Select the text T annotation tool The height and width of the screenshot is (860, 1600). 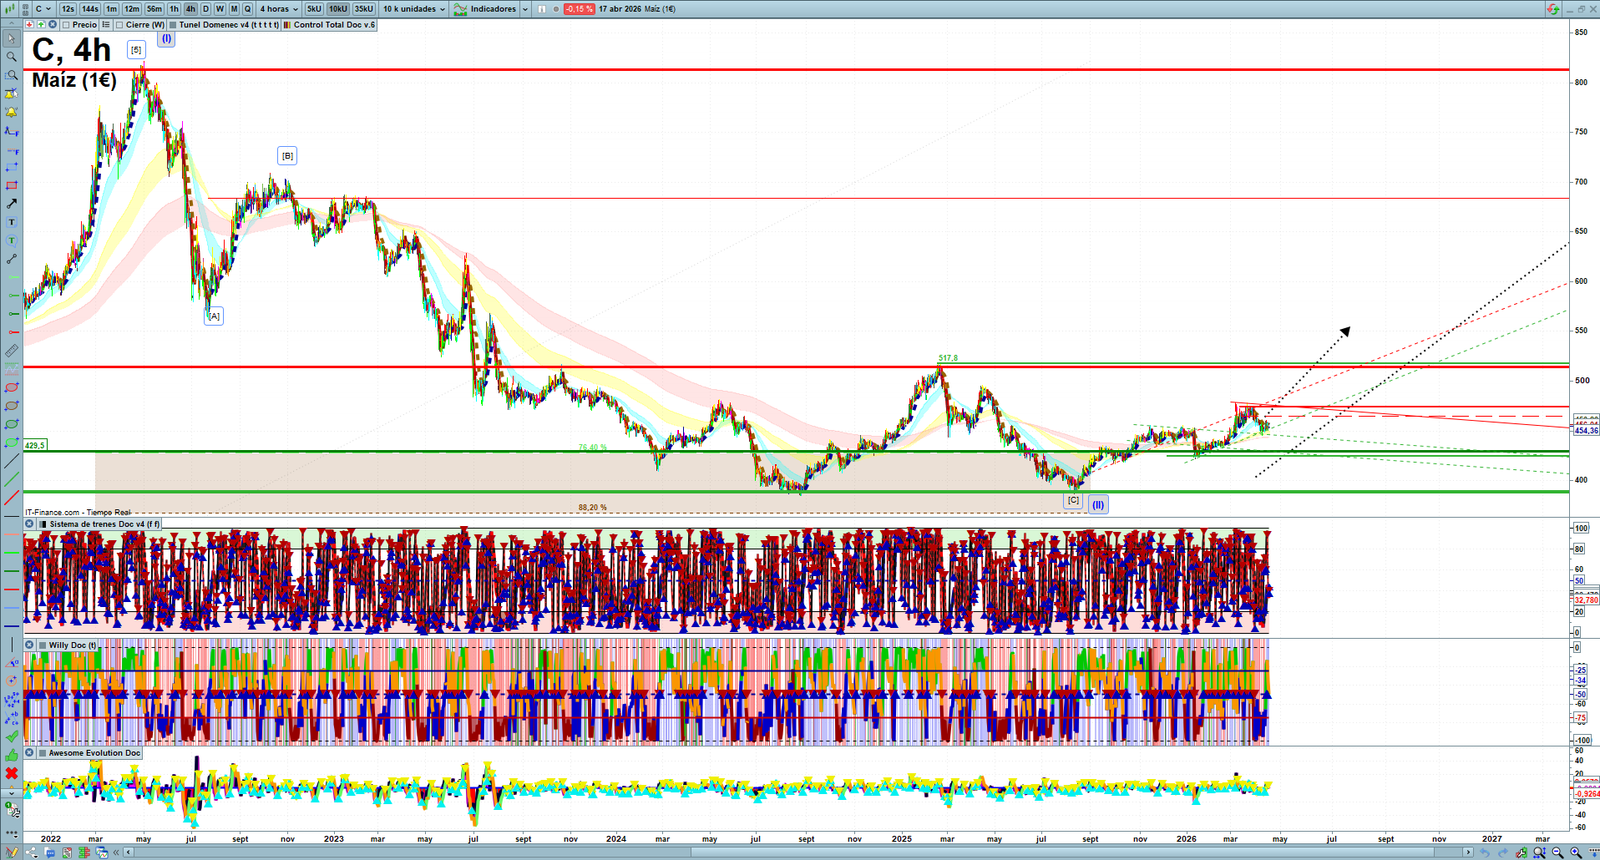tap(11, 222)
